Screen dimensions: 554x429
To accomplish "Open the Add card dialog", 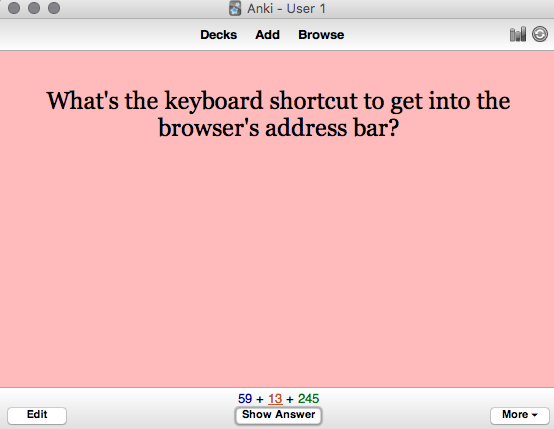I will (267, 35).
